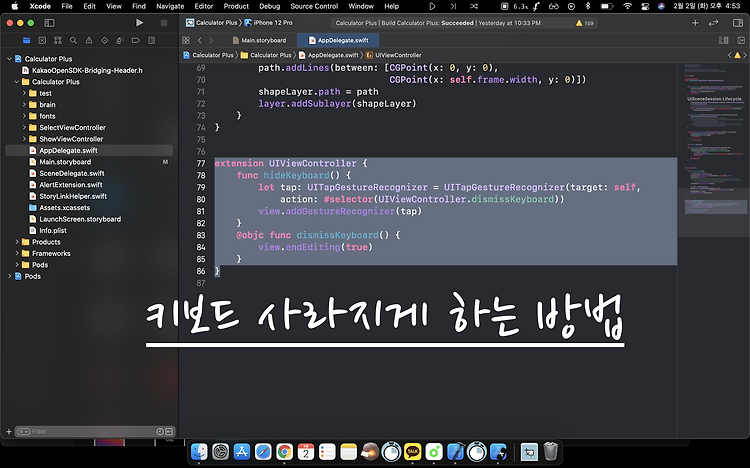Click the navigator Filter field
The image size is (750, 468).
point(93,432)
